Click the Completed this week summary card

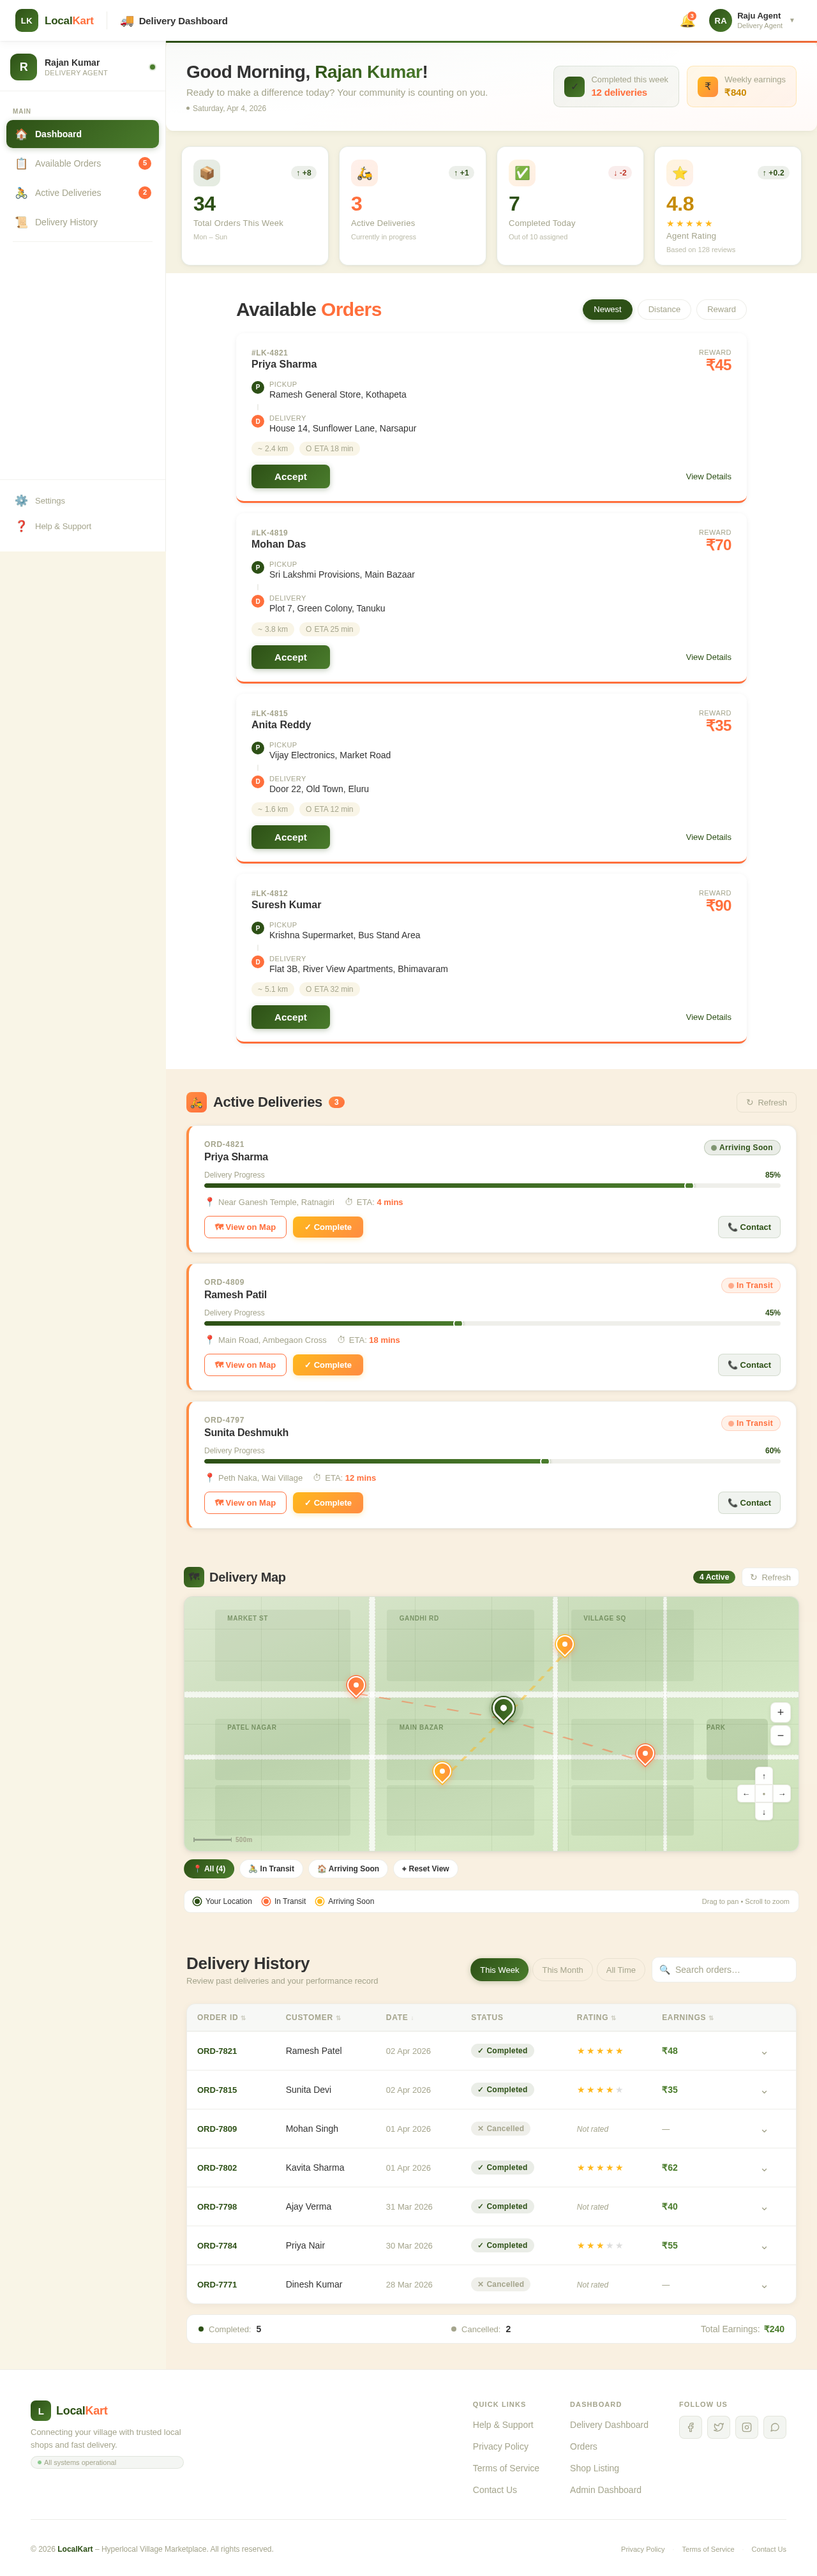click(616, 87)
